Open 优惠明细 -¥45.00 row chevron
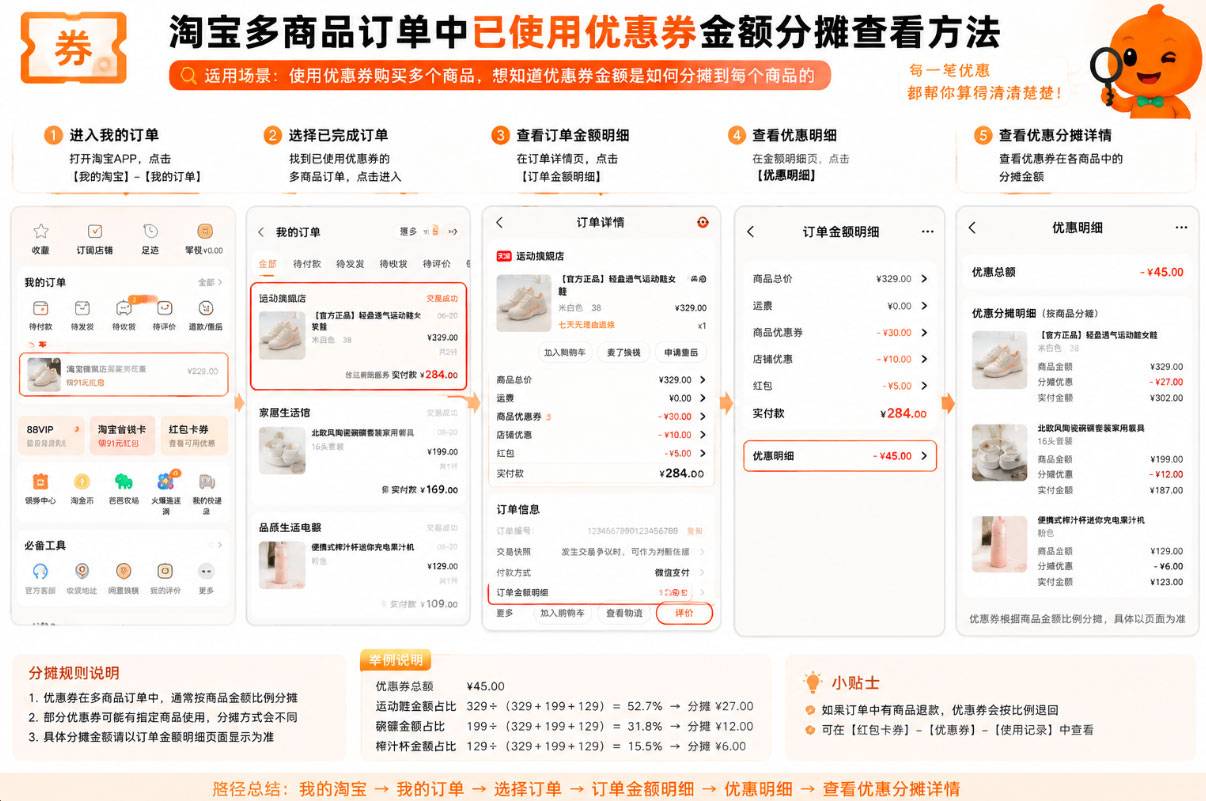Image resolution: width=1206 pixels, height=801 pixels. pyautogui.click(x=923, y=456)
